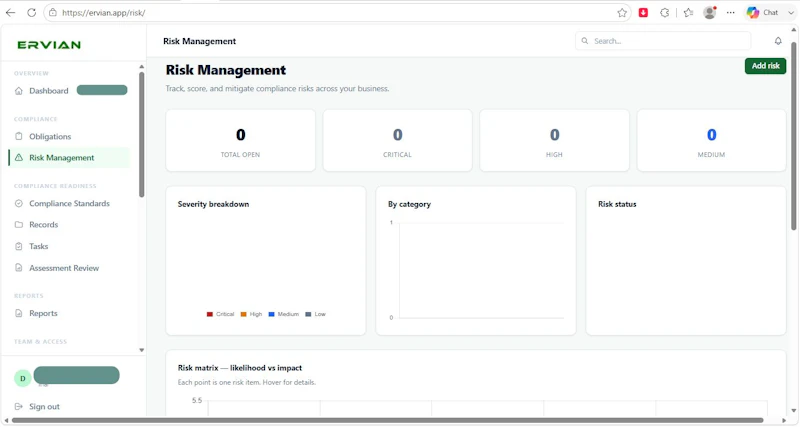Open notifications bell icon
The image size is (800, 427).
point(778,41)
